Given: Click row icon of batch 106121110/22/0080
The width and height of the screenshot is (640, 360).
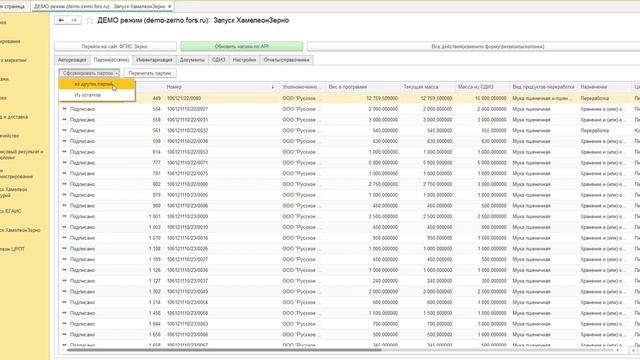Looking at the screenshot, I should 64,184.
